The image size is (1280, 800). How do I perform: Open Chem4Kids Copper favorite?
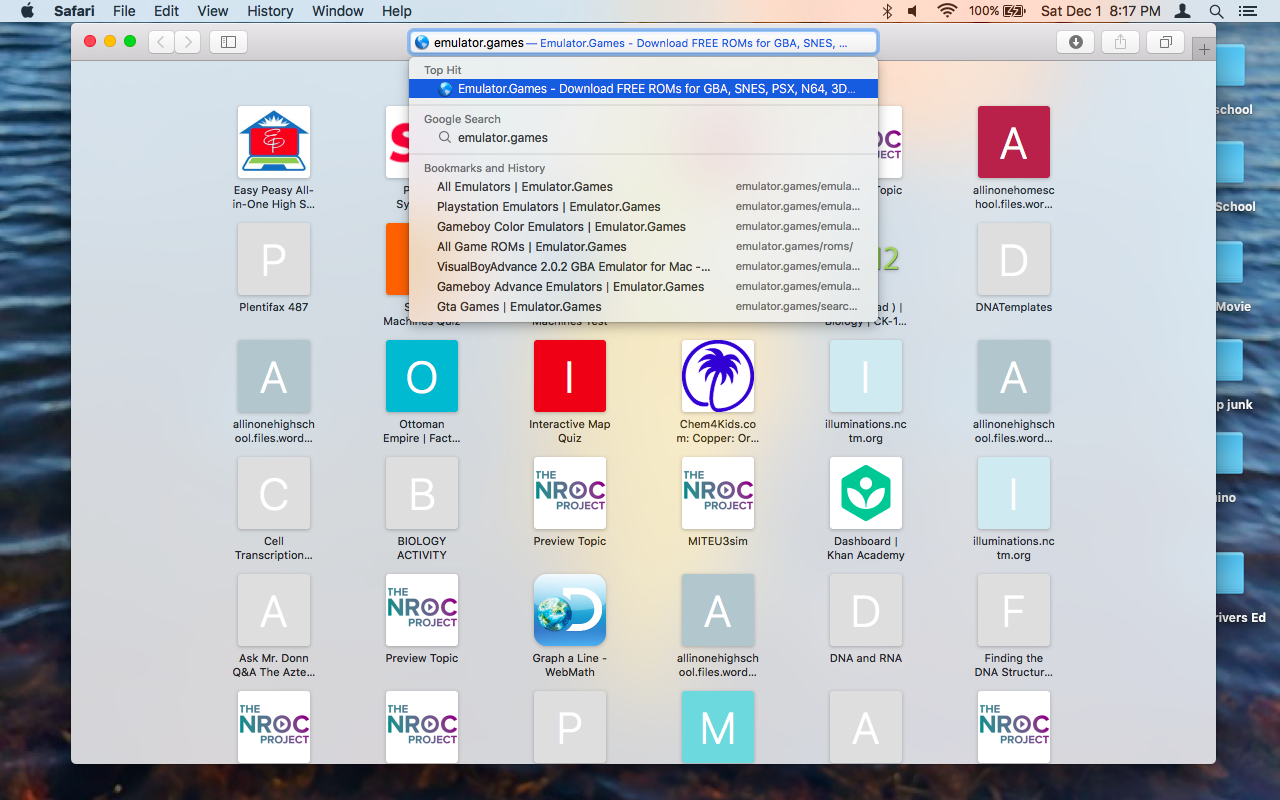tap(718, 376)
